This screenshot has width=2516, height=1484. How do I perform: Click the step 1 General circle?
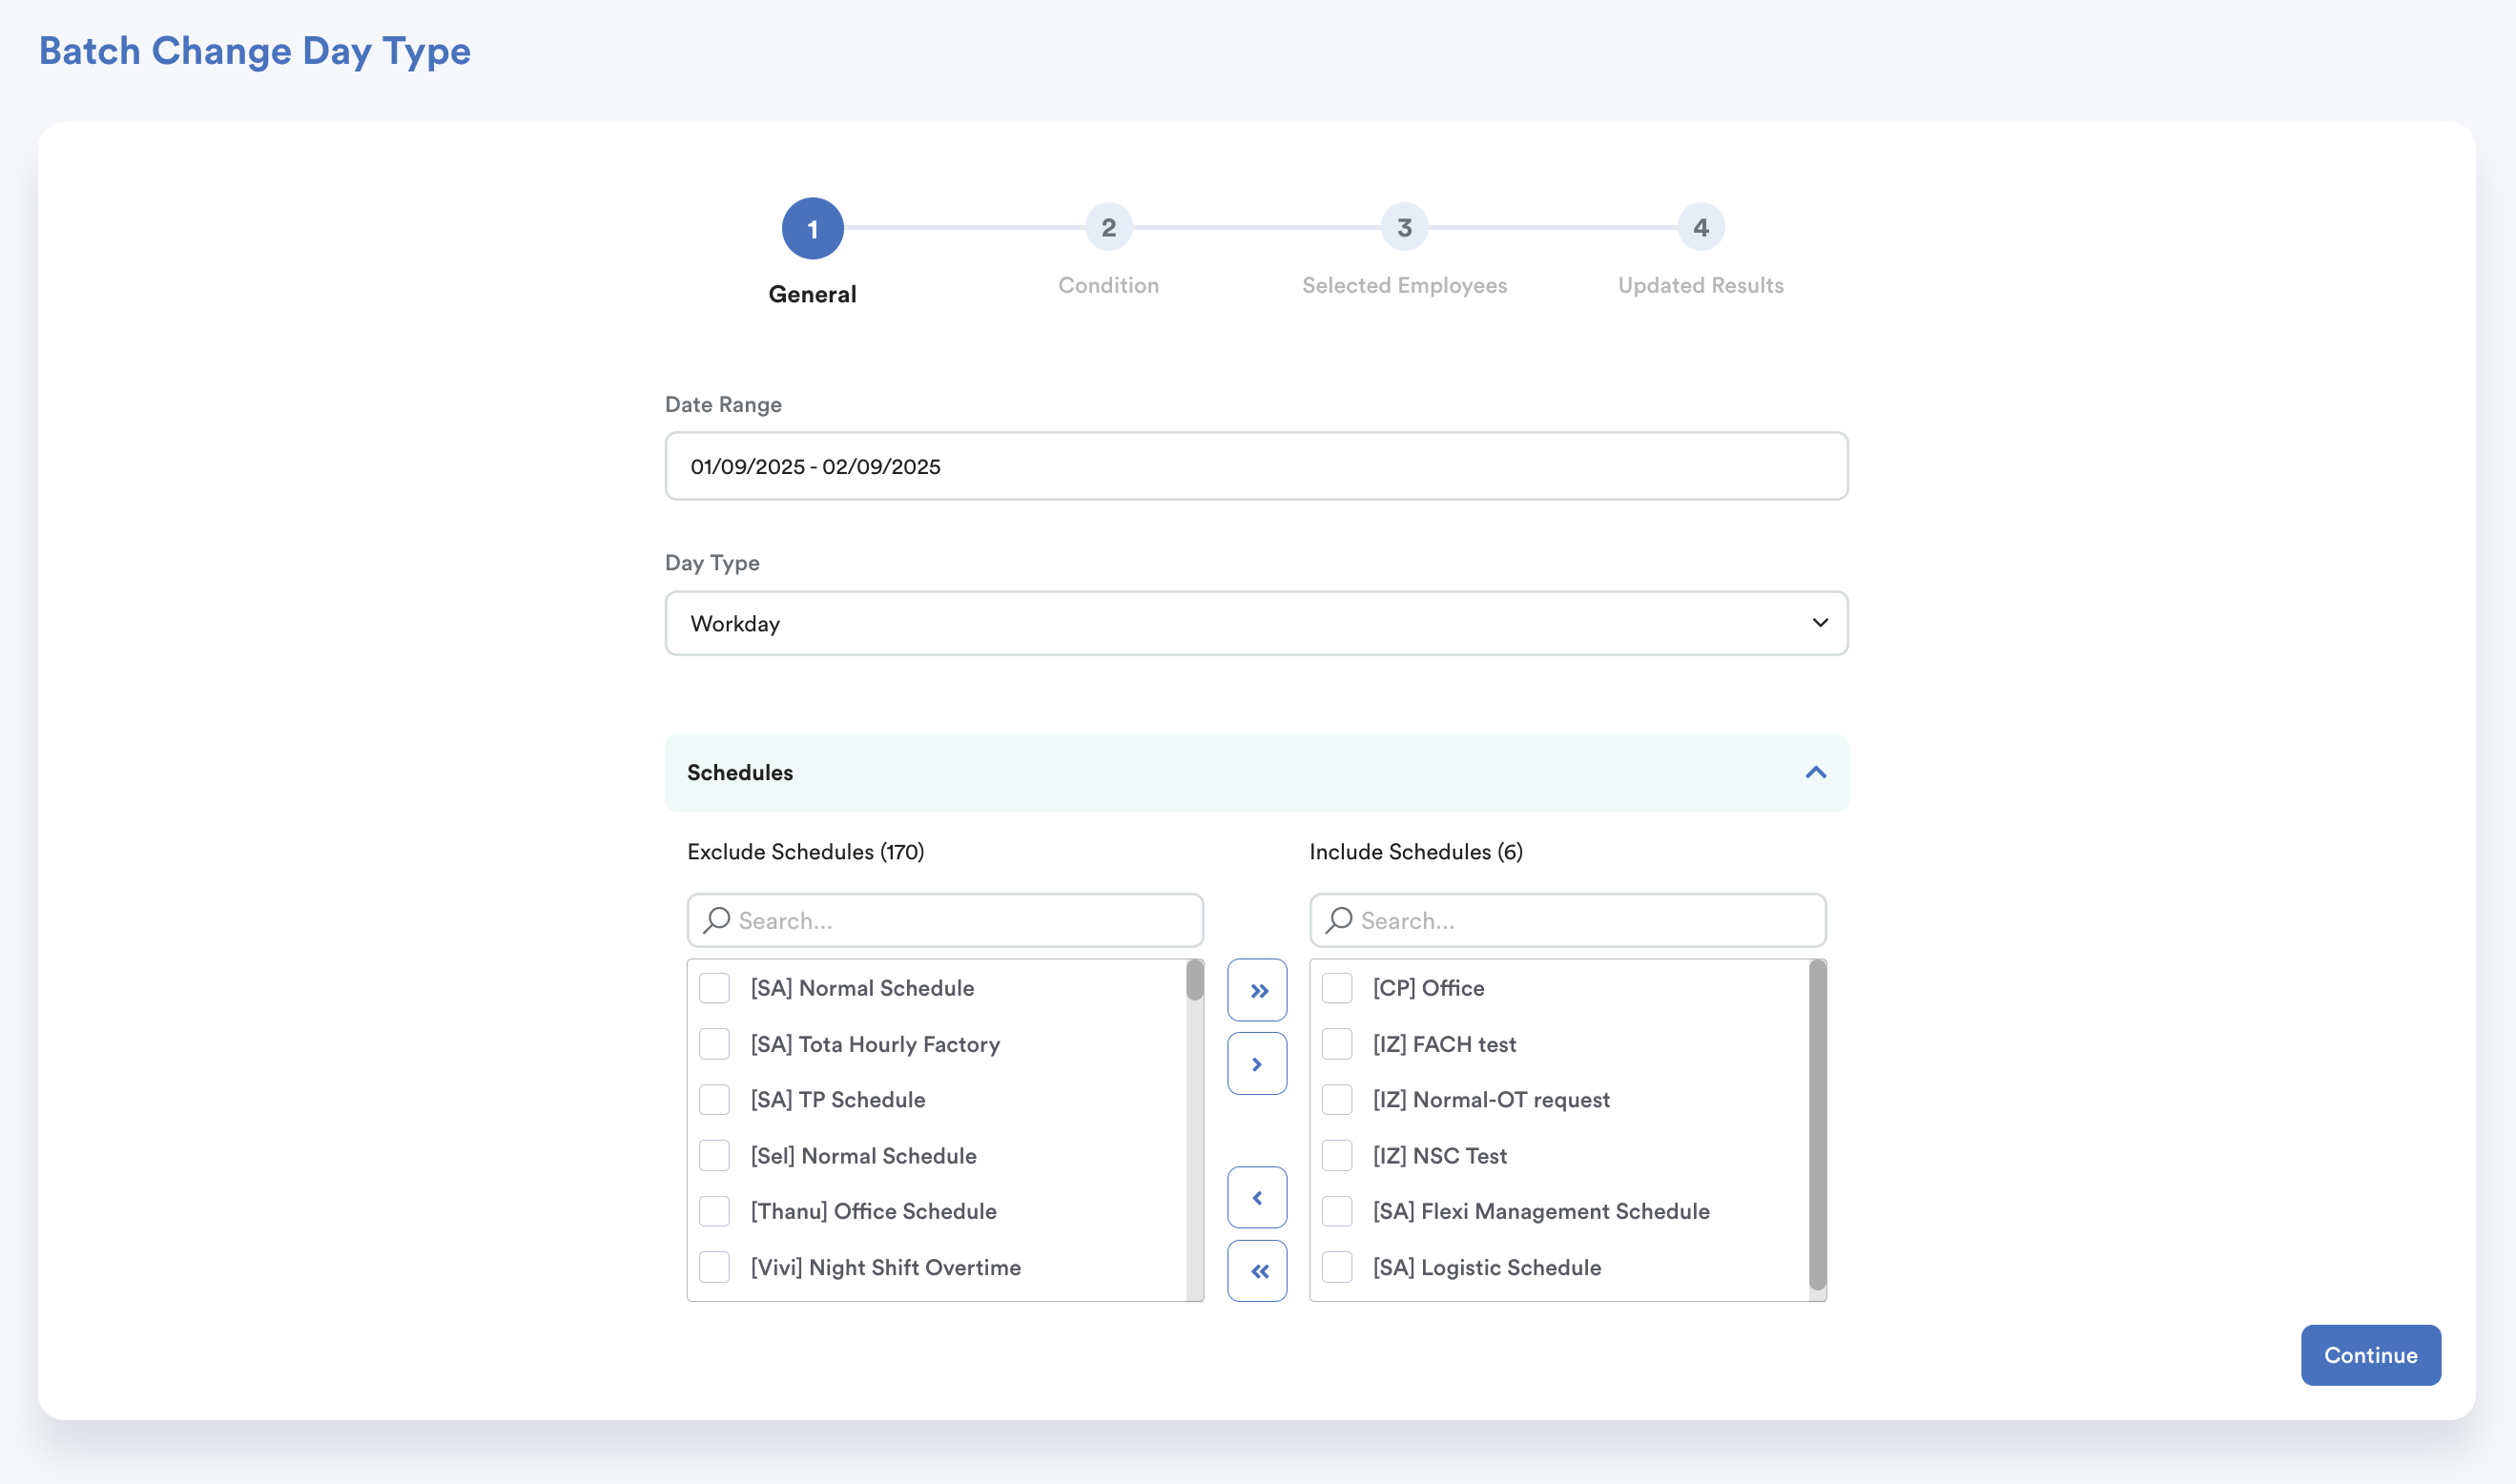812,229
